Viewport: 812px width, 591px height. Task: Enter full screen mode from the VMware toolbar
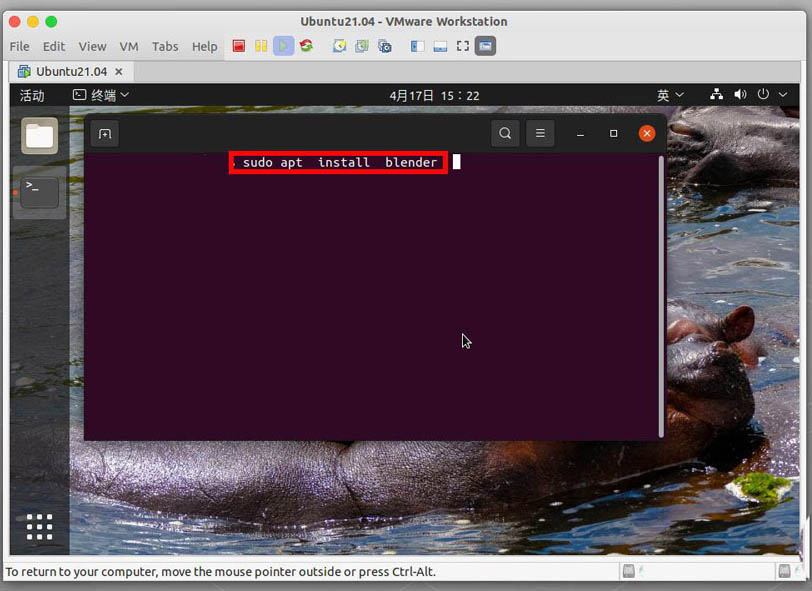tap(462, 46)
